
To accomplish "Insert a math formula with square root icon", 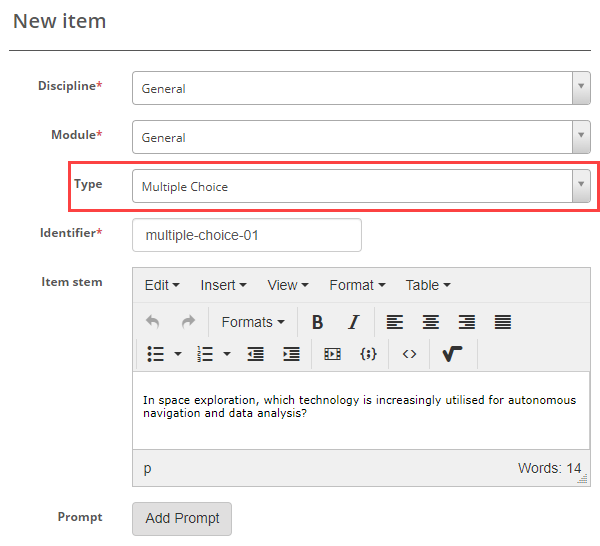I will pos(452,354).
